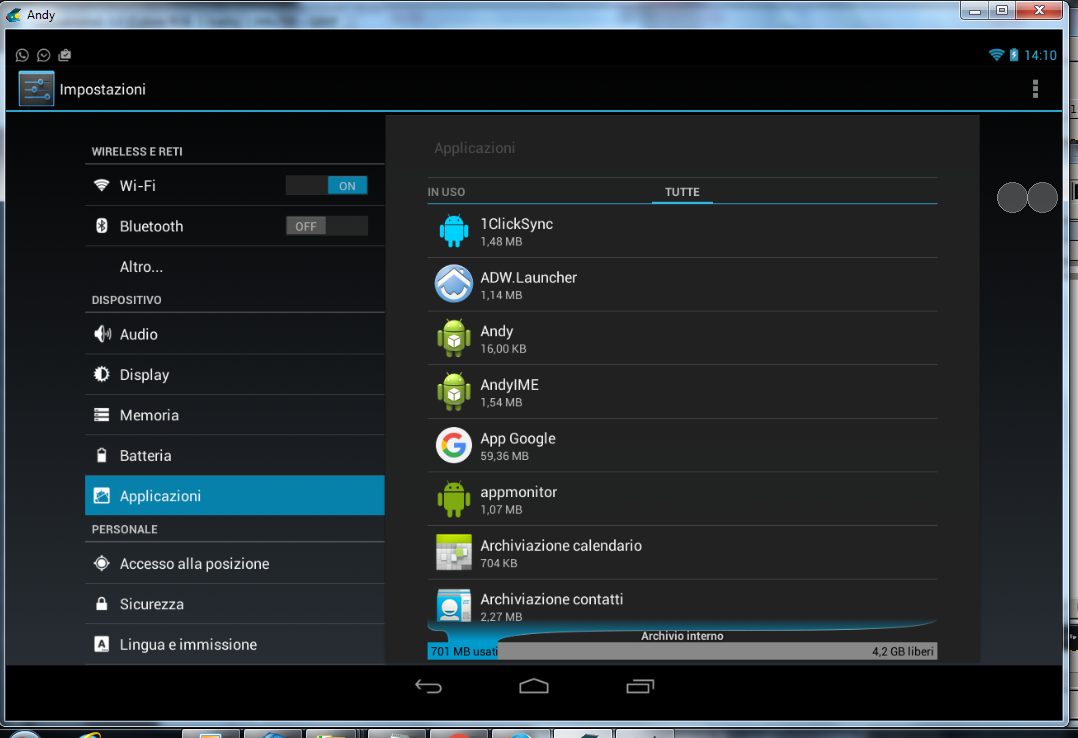Click the Bluetooth icon in the settings list

(x=101, y=226)
